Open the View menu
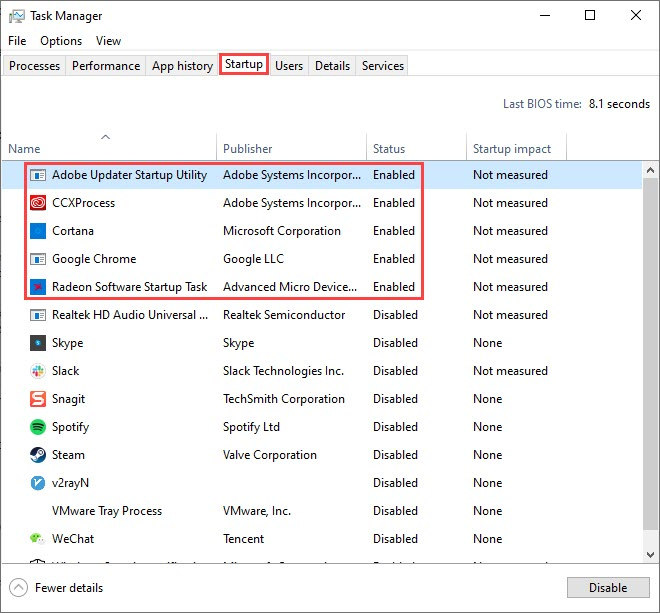 (108, 41)
